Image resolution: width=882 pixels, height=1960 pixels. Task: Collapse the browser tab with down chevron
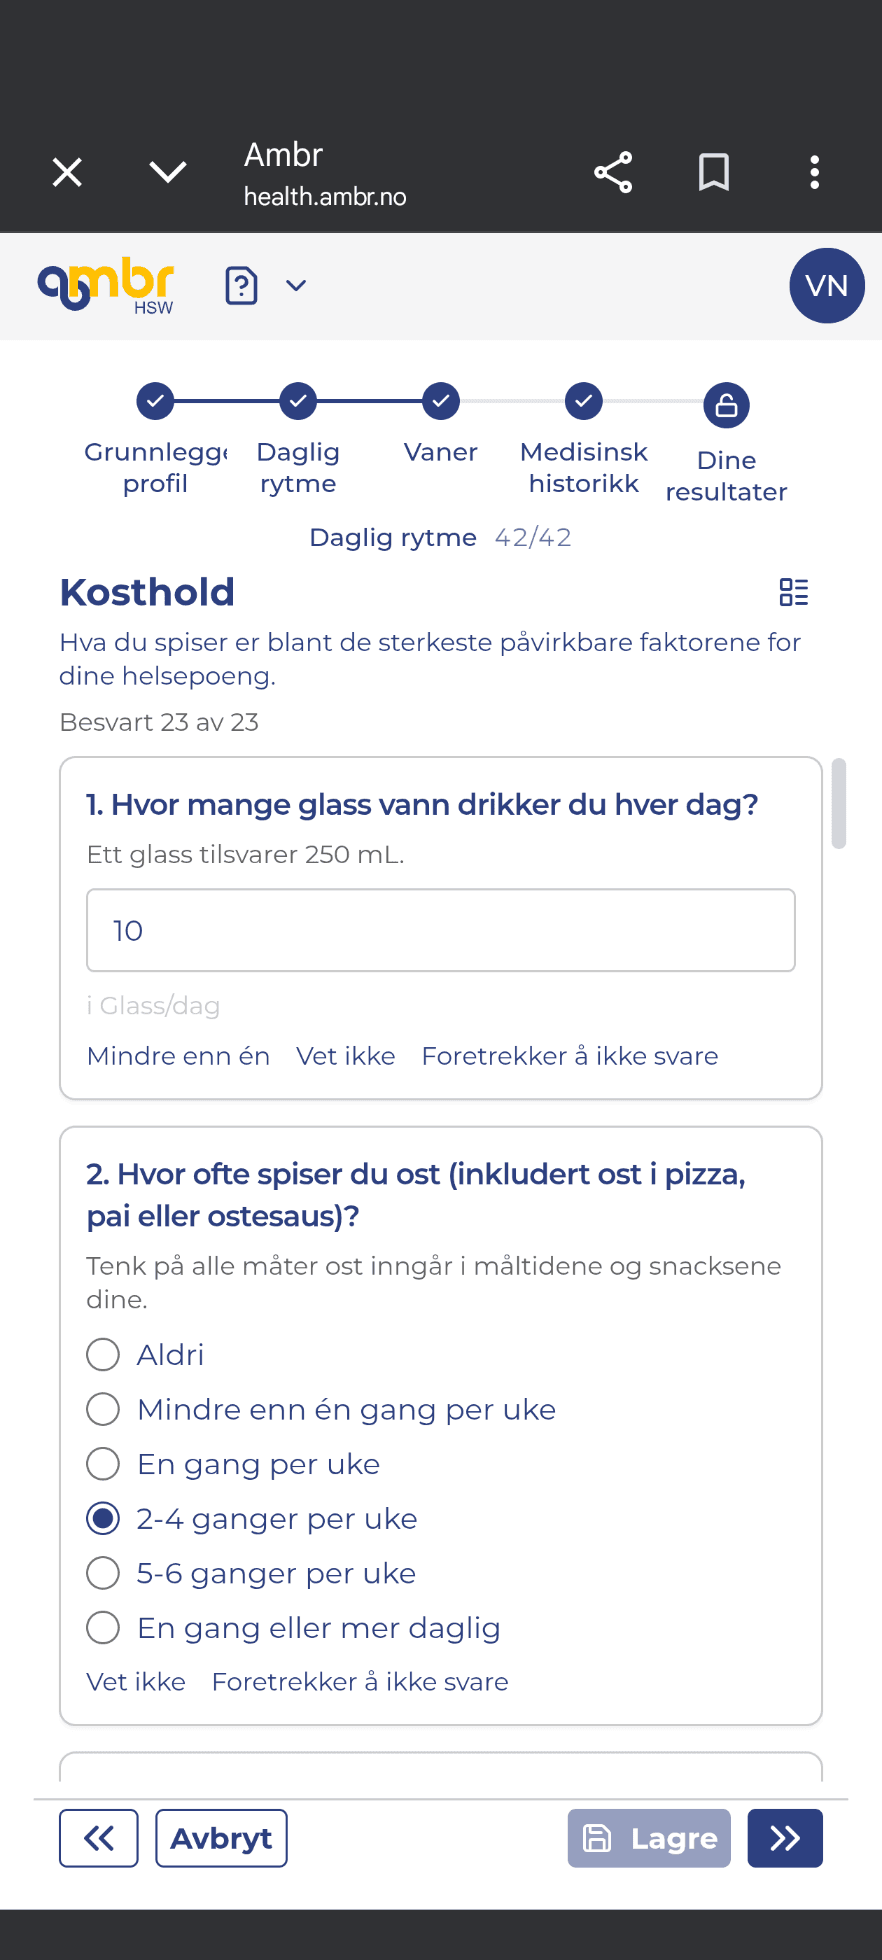pyautogui.click(x=167, y=172)
